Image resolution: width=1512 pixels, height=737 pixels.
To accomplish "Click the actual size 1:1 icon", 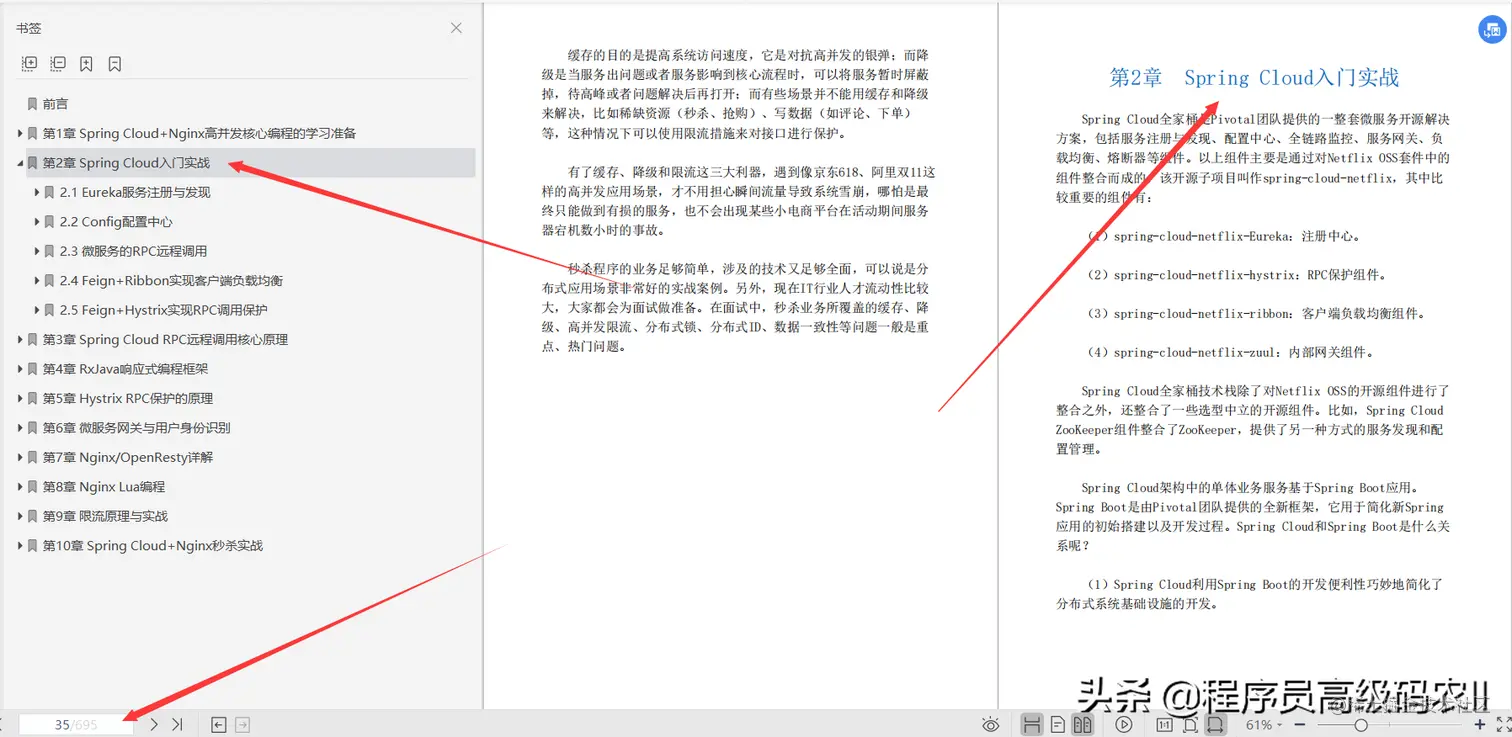I will click(x=1164, y=725).
